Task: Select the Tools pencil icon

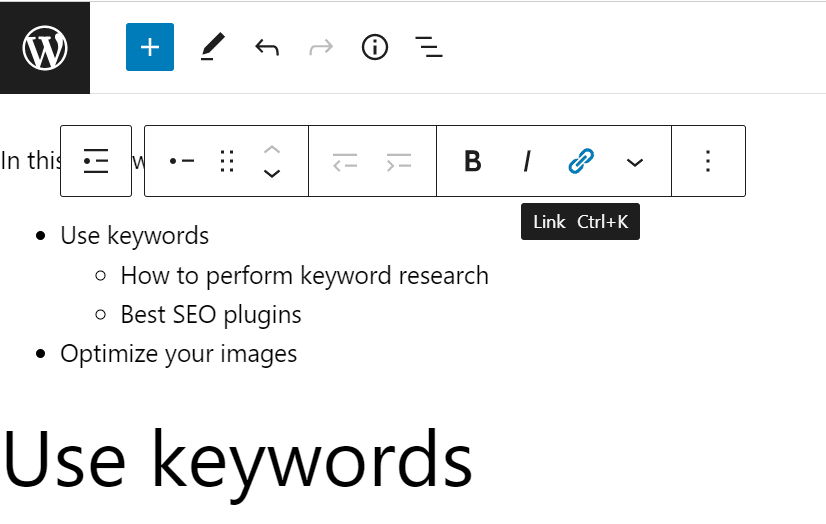Action: 213,47
